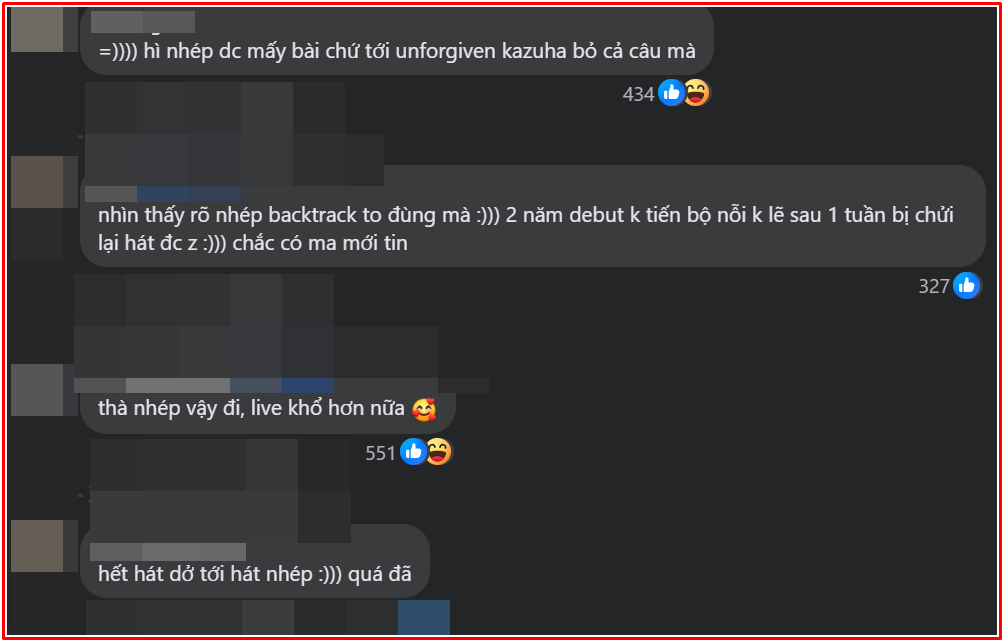Click the heart-face emoji in the 'thà nhép vậy đi' comment

[x=423, y=409]
